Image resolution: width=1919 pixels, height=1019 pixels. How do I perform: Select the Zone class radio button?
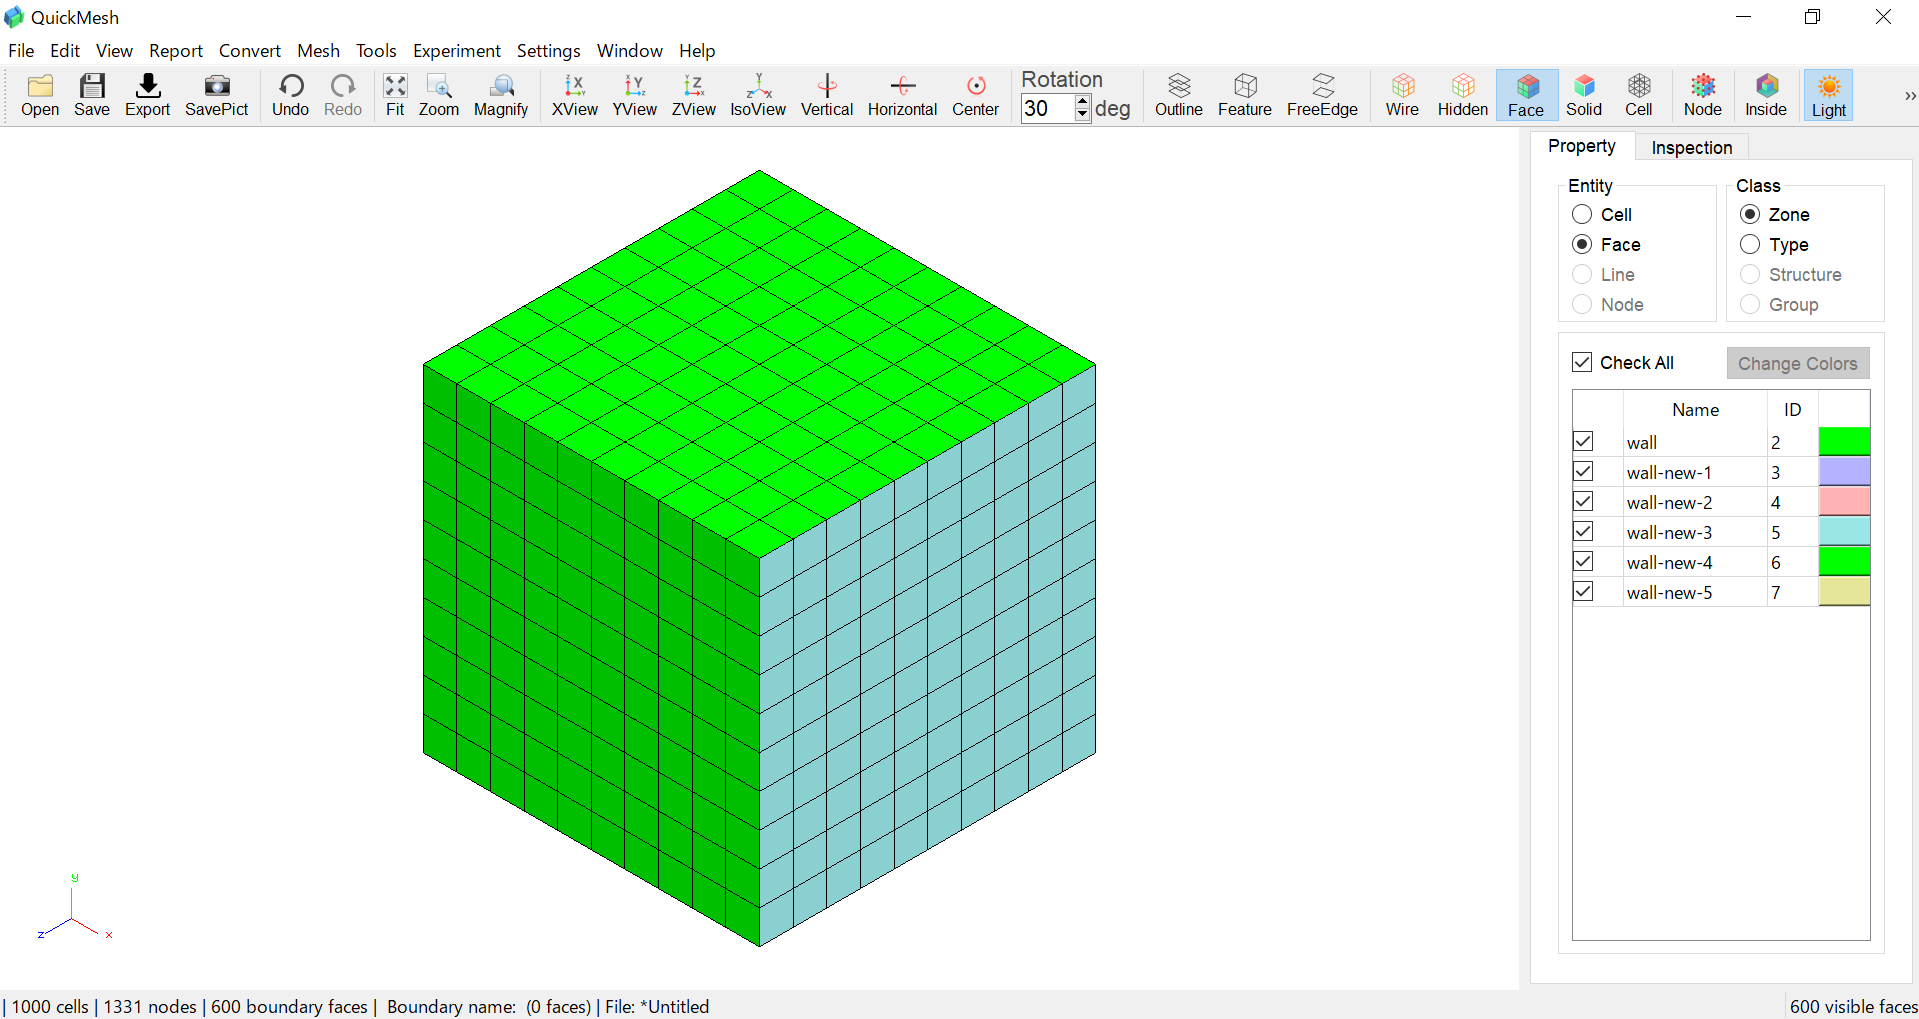1750,215
